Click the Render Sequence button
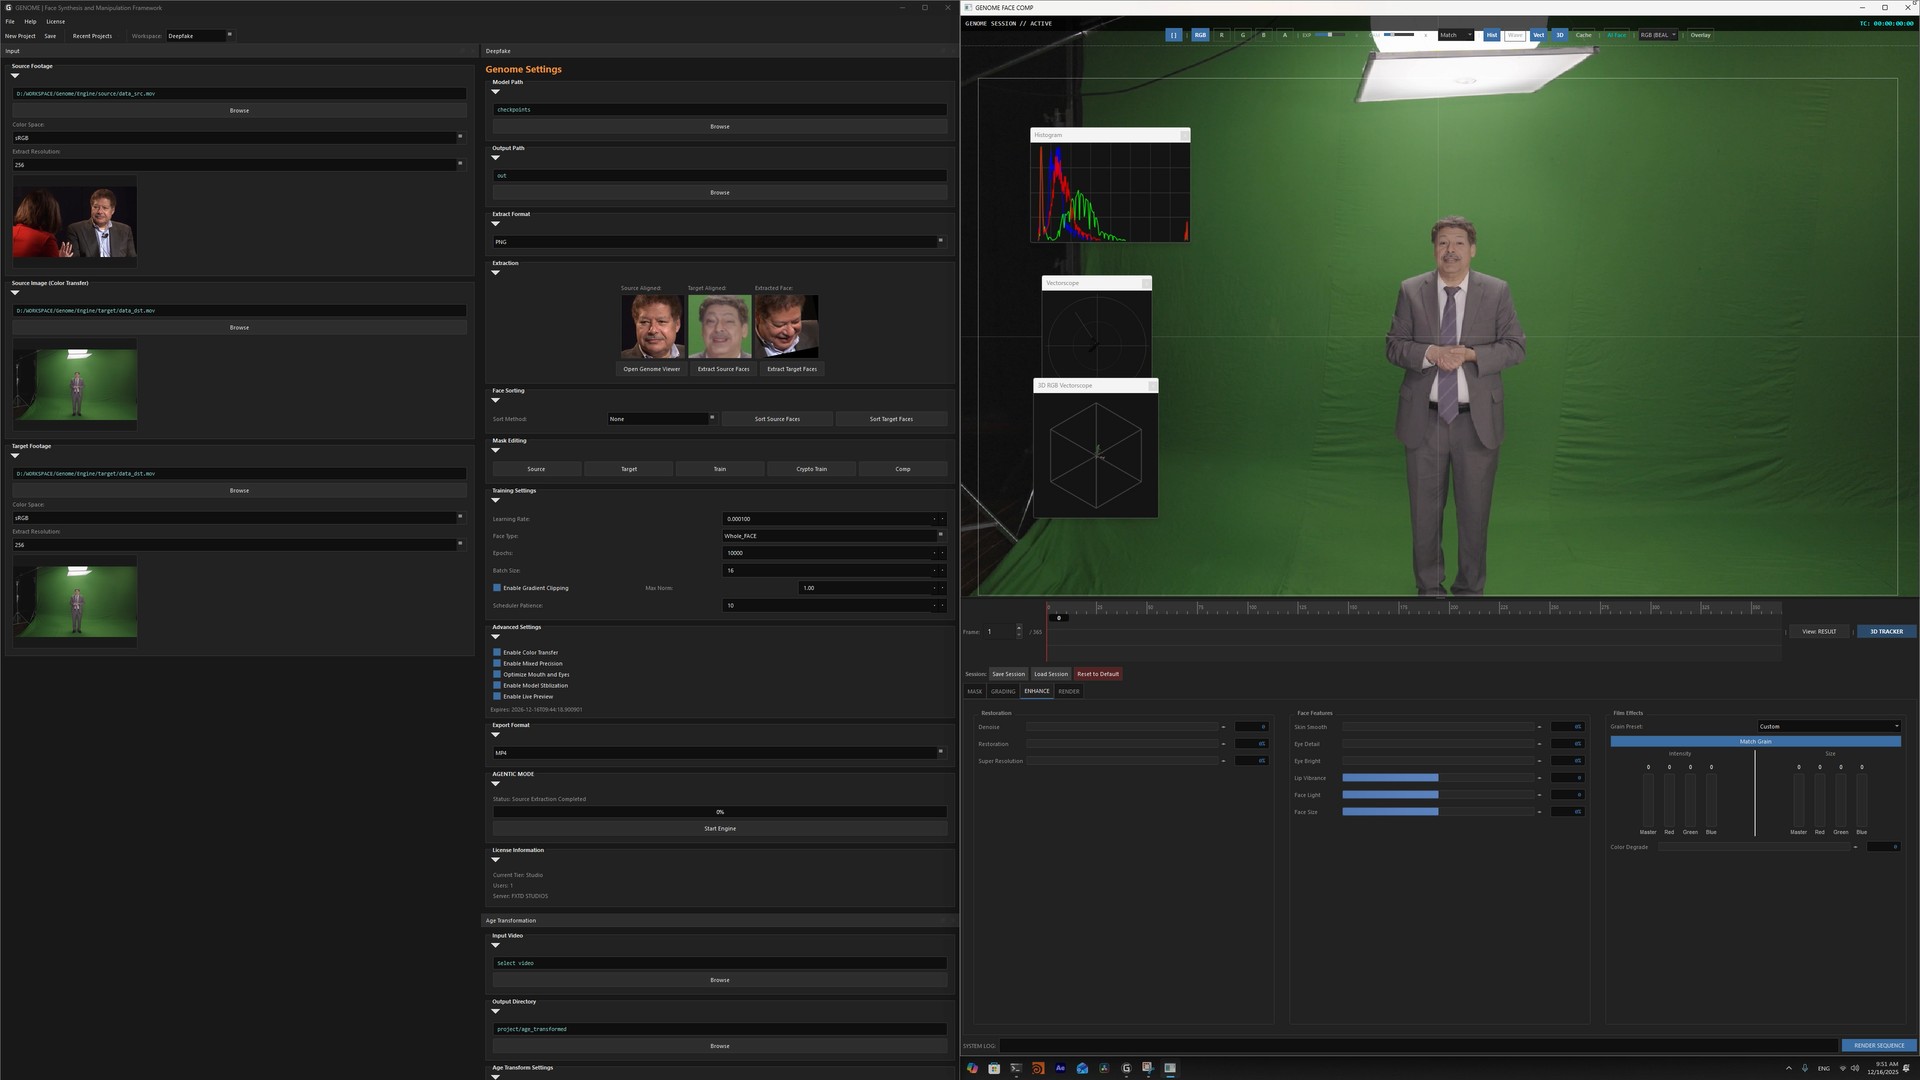Viewport: 1920px width, 1080px height. click(x=1878, y=1045)
